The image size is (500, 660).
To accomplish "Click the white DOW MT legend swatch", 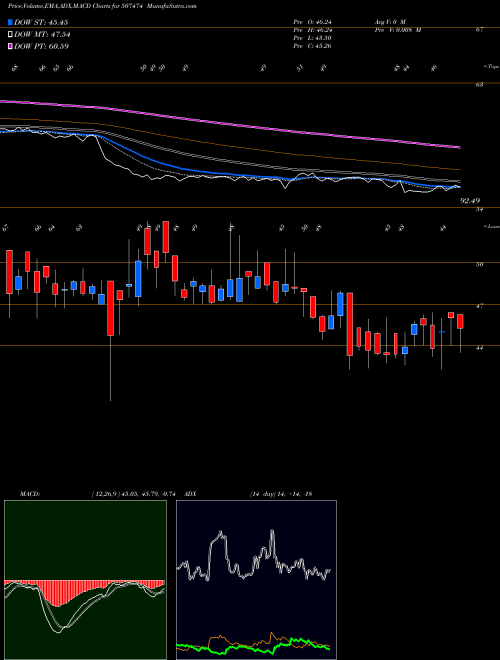I will pyautogui.click(x=10, y=34).
